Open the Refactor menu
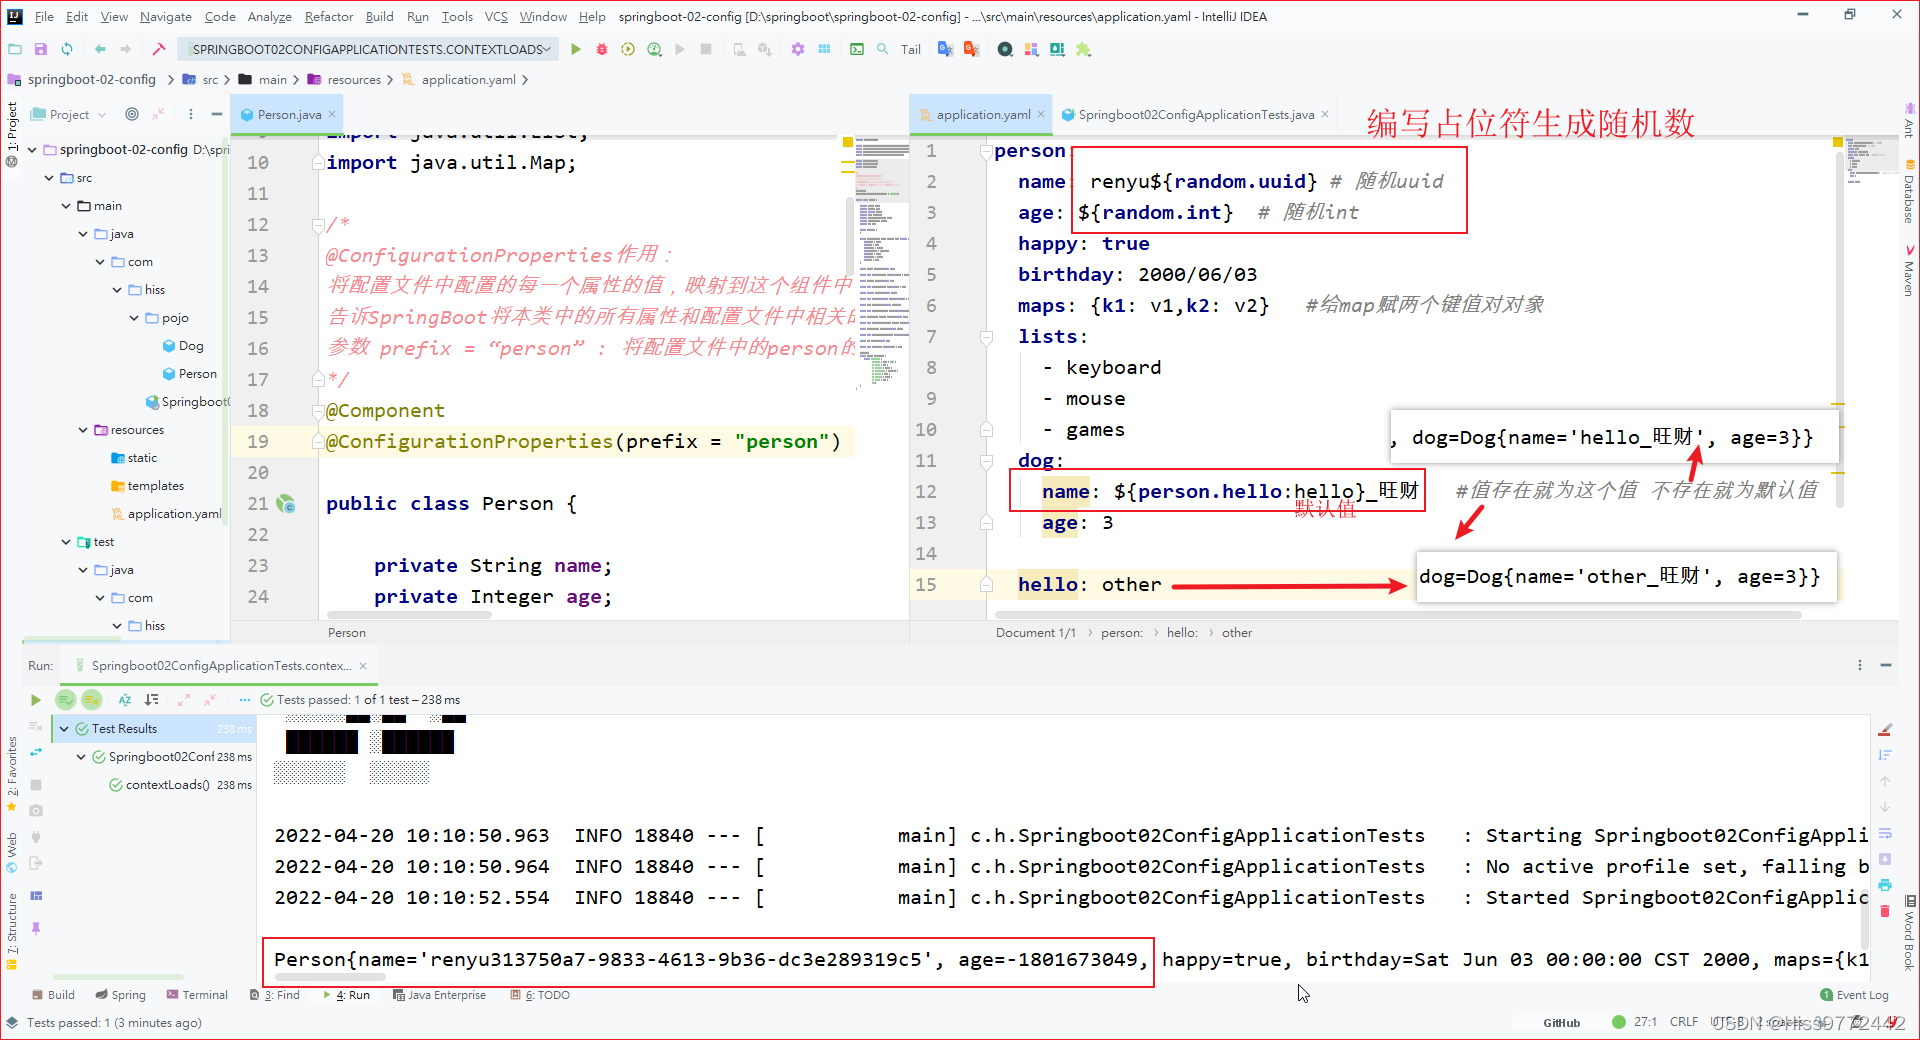Image resolution: width=1920 pixels, height=1040 pixels. (329, 16)
